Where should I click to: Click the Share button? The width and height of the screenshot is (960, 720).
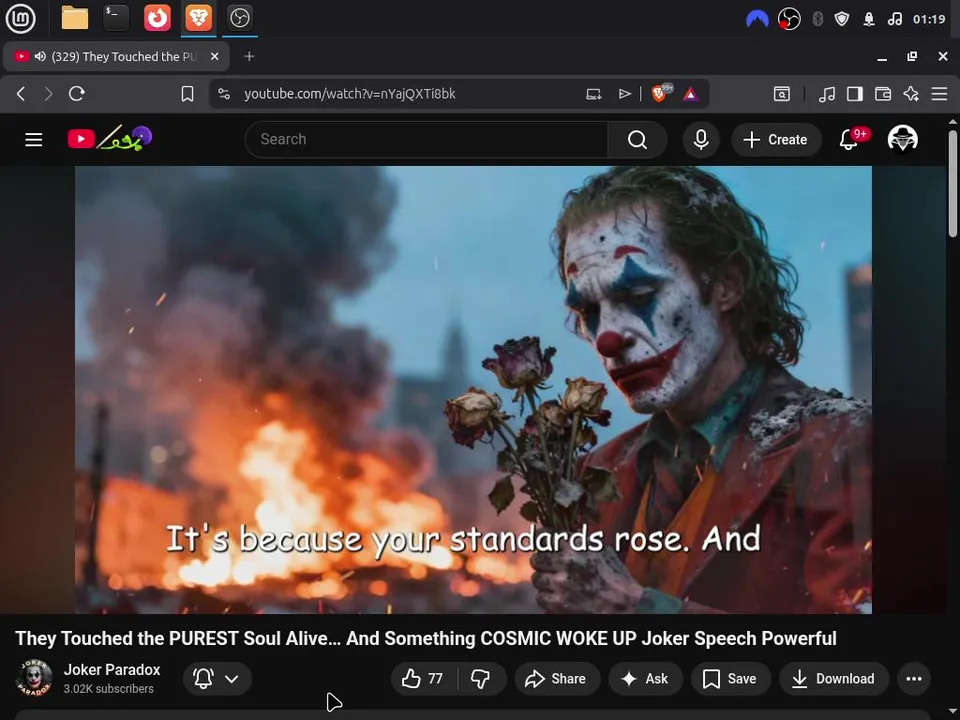557,678
